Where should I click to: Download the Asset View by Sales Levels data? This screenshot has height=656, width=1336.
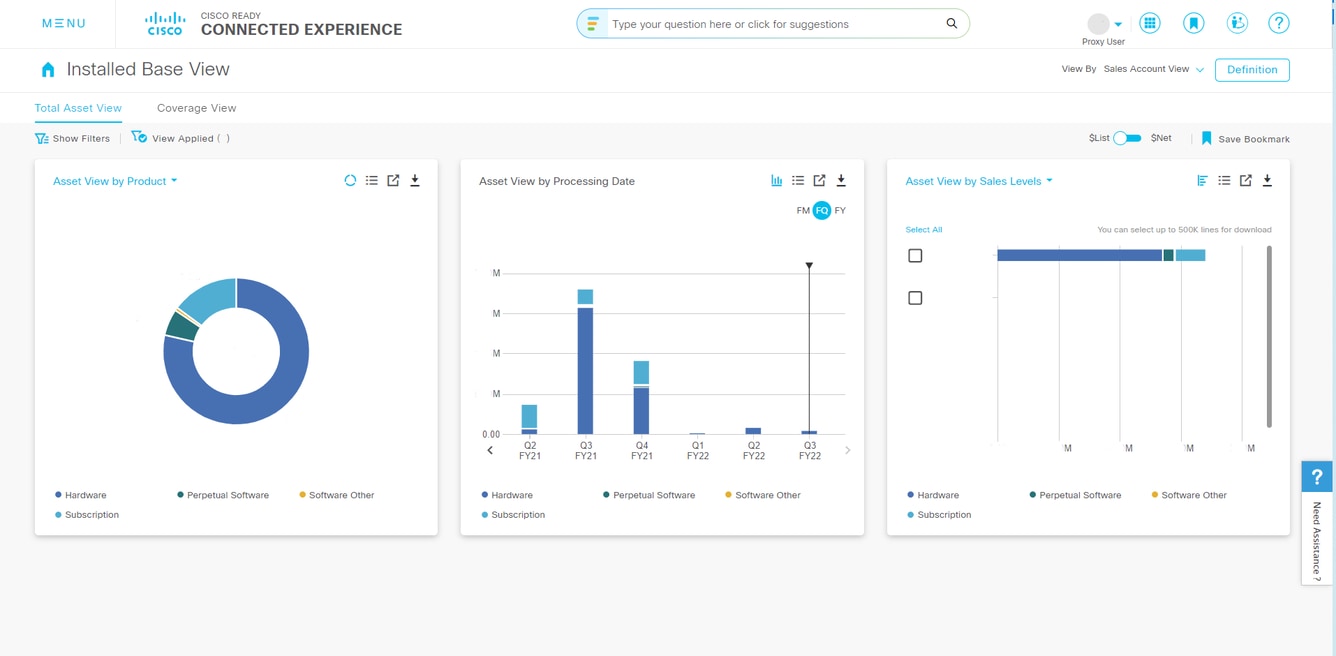pyautogui.click(x=1267, y=181)
